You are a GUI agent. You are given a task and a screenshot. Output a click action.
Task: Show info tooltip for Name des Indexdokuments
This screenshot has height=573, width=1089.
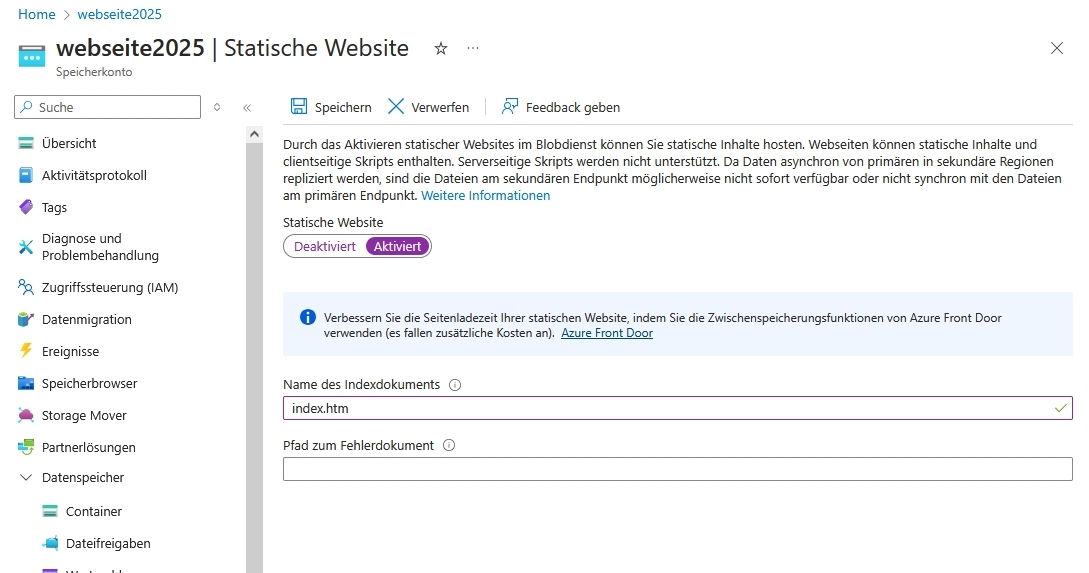pos(455,385)
